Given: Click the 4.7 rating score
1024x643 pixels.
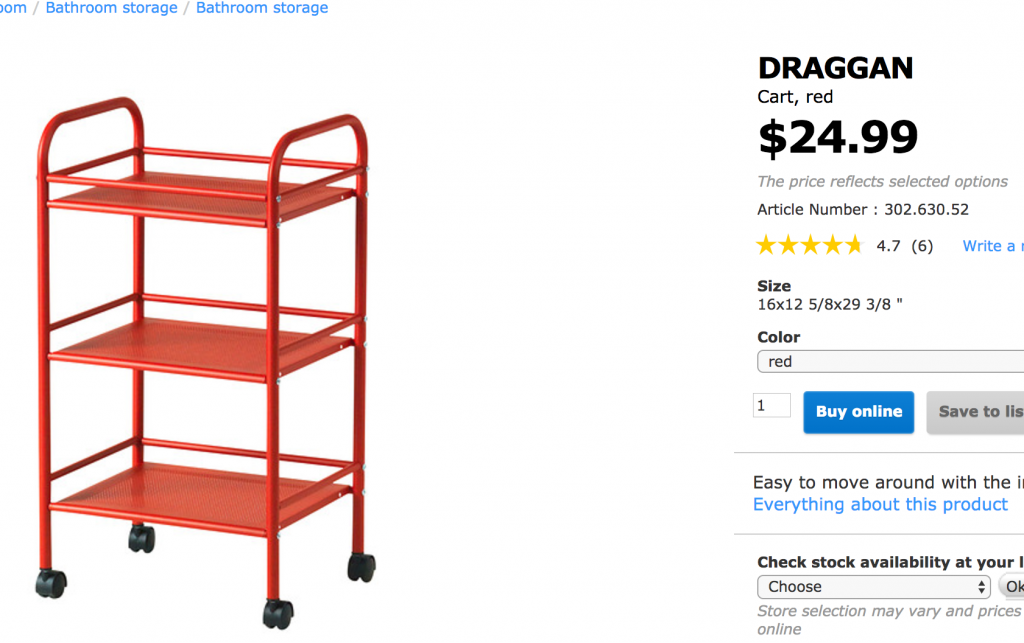Looking at the screenshot, I should click(888, 246).
